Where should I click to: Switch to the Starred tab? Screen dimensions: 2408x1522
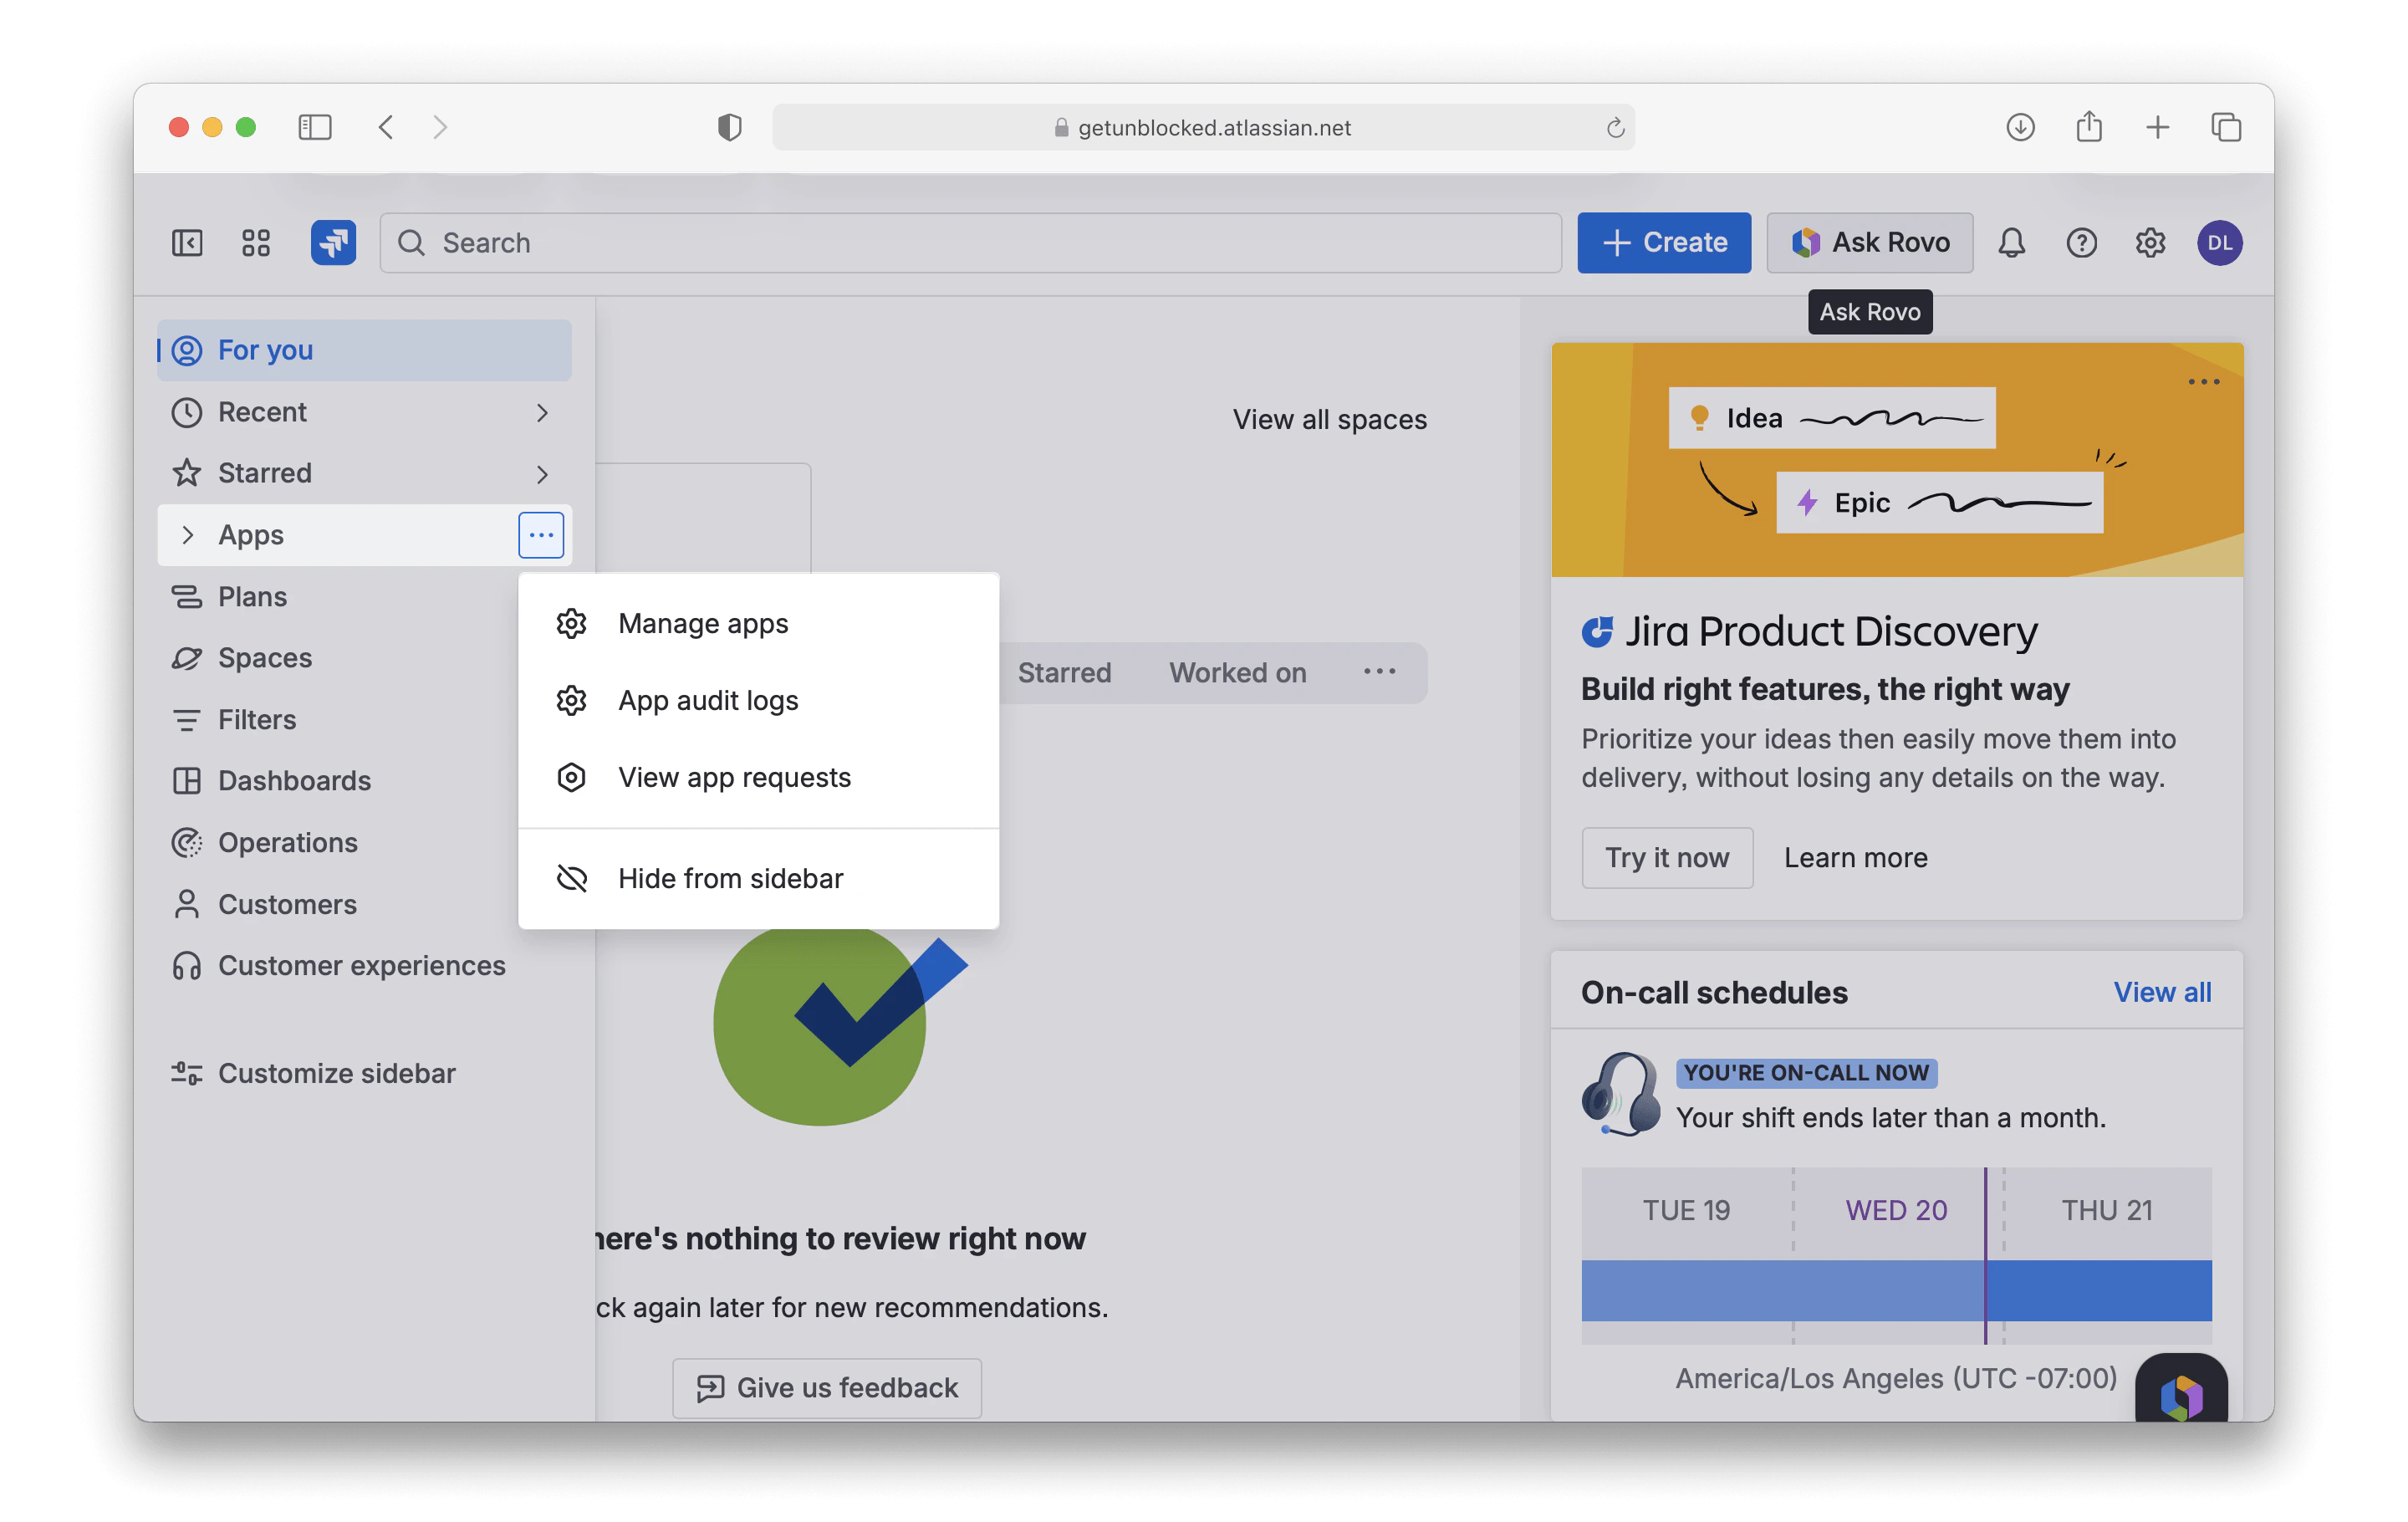1064,672
